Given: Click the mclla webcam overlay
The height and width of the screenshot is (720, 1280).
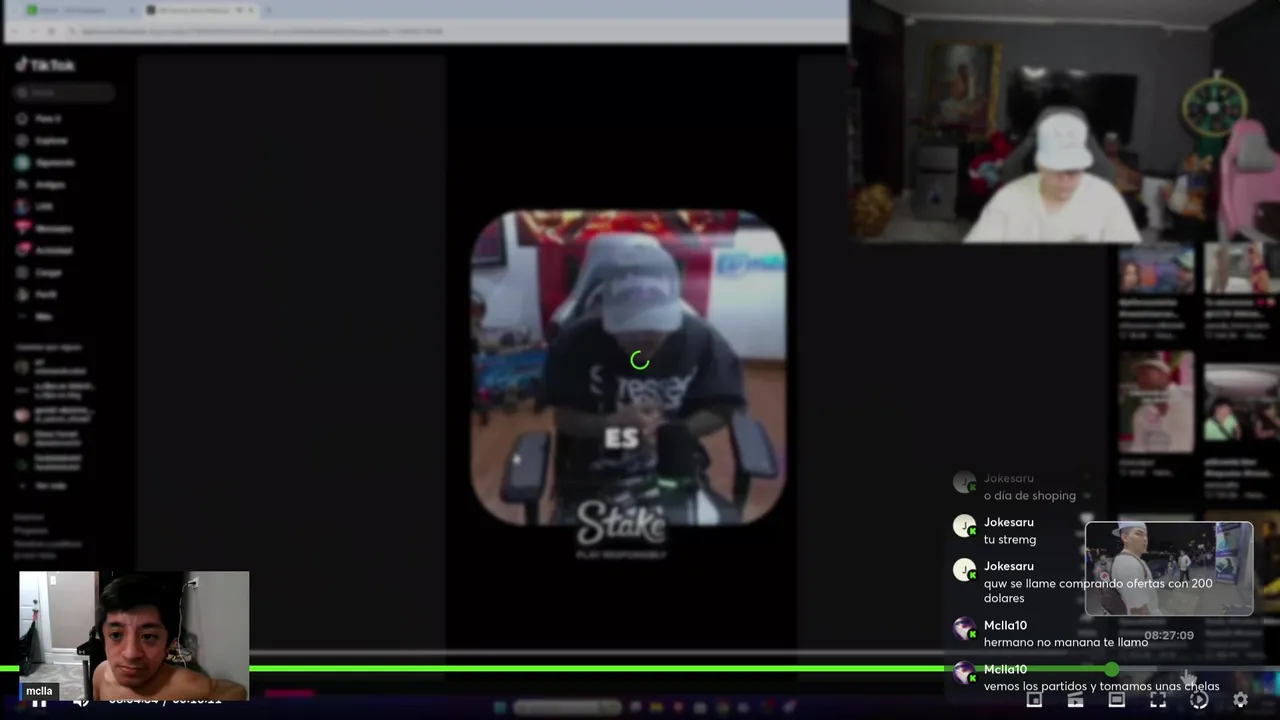Looking at the screenshot, I should (134, 636).
